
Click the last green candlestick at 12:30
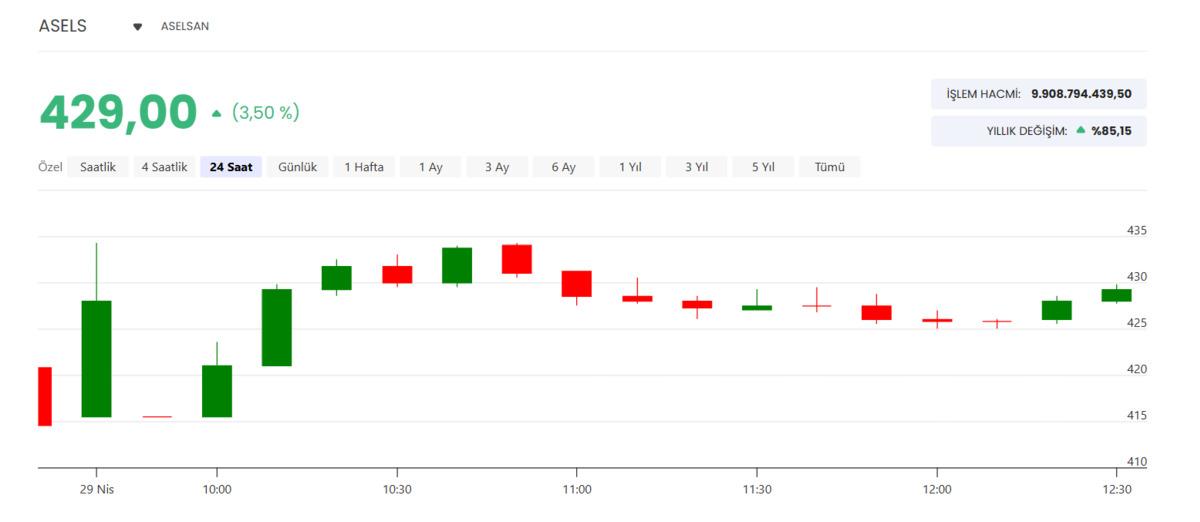click(x=1116, y=295)
